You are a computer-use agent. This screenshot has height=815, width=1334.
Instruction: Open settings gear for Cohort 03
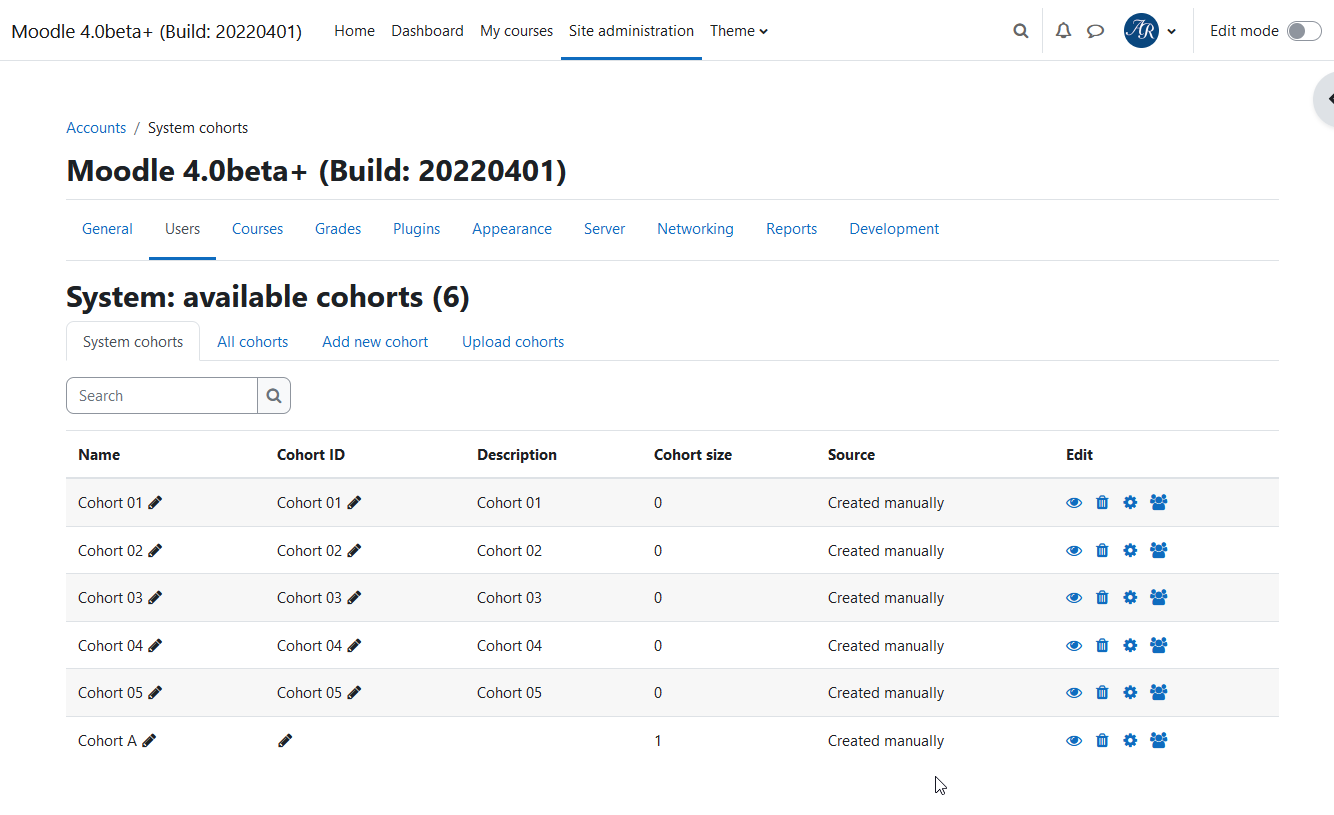click(x=1130, y=598)
